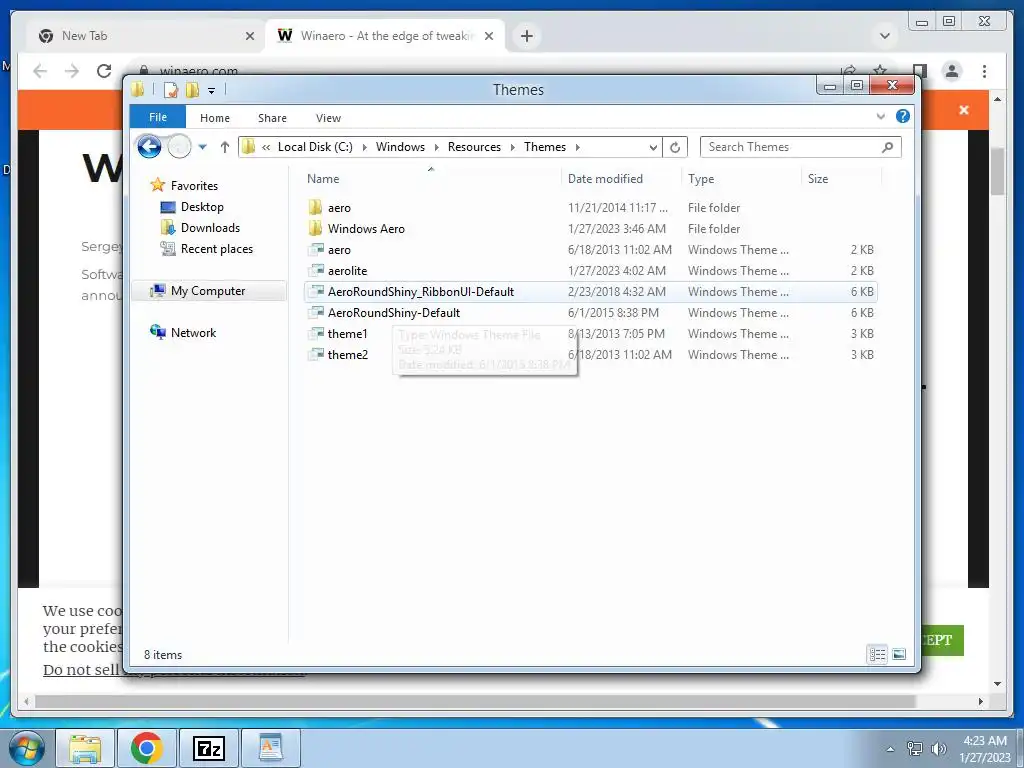
Task: Expand the arrow after Themes breadcrumb
Action: click(x=577, y=147)
